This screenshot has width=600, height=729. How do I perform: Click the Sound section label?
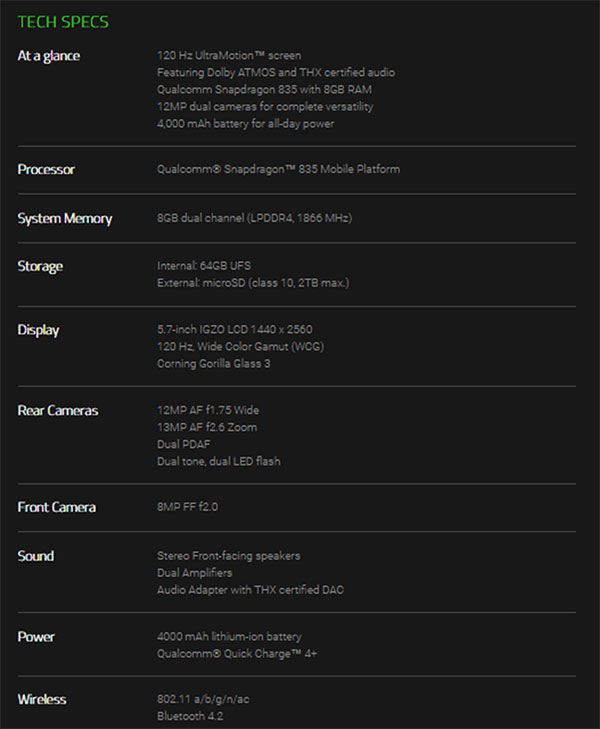point(36,555)
